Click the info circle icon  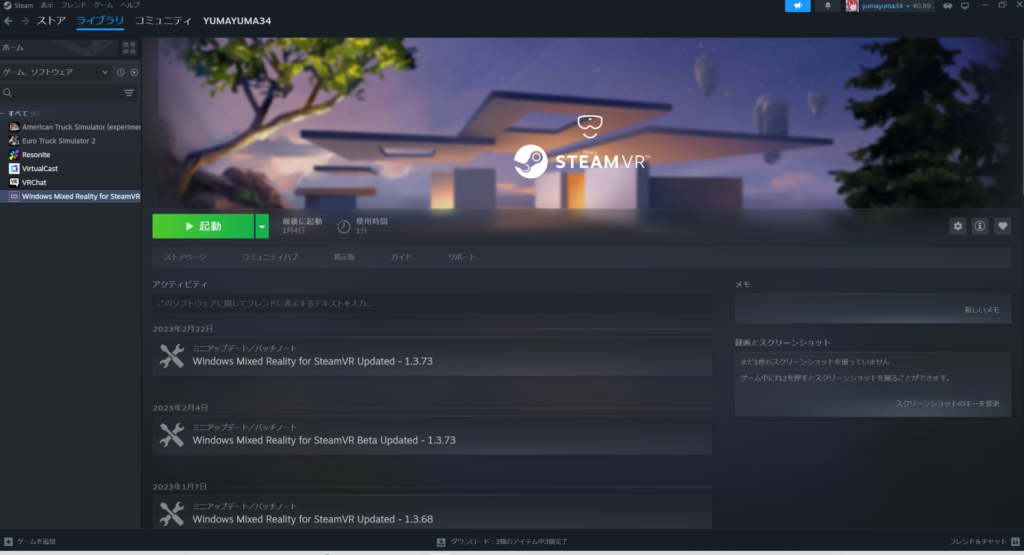click(x=980, y=226)
